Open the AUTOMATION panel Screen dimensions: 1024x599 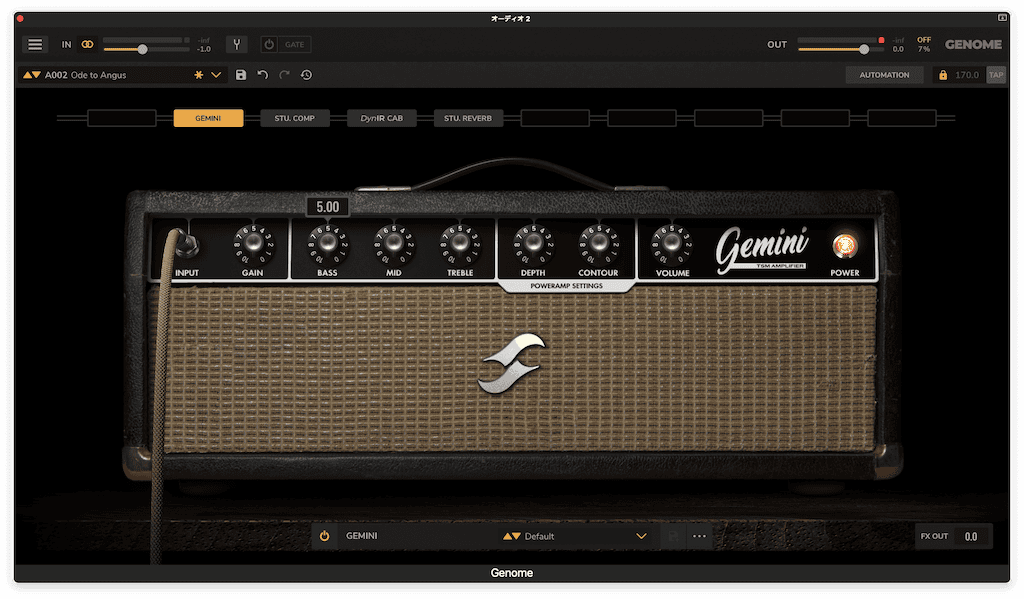(x=884, y=75)
